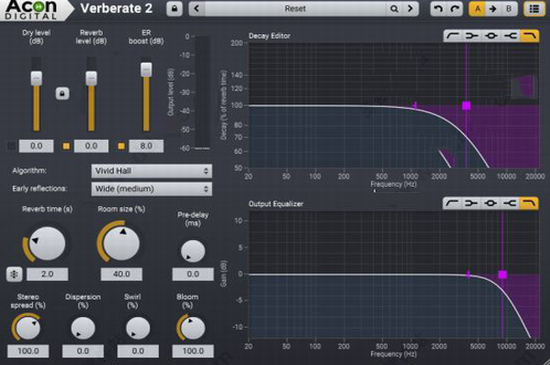The height and width of the screenshot is (365, 550).
Task: Open the Algorithm dropdown showing Vivid Hall
Action: 152,171
